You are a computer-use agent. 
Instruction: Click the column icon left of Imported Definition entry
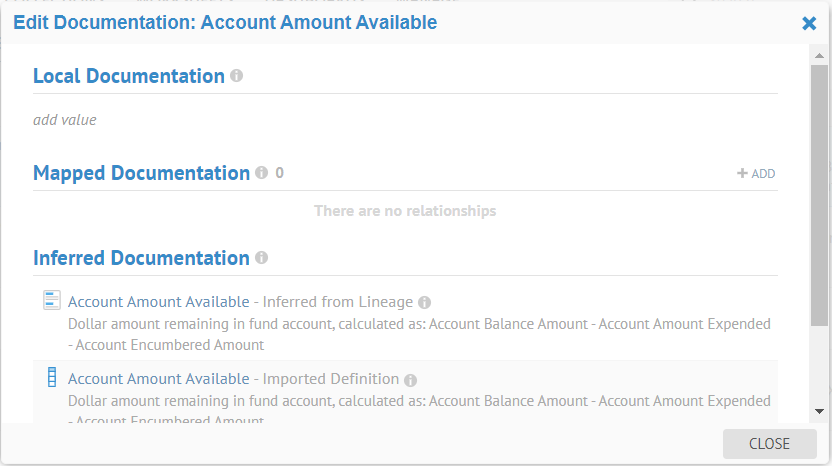click(x=52, y=378)
